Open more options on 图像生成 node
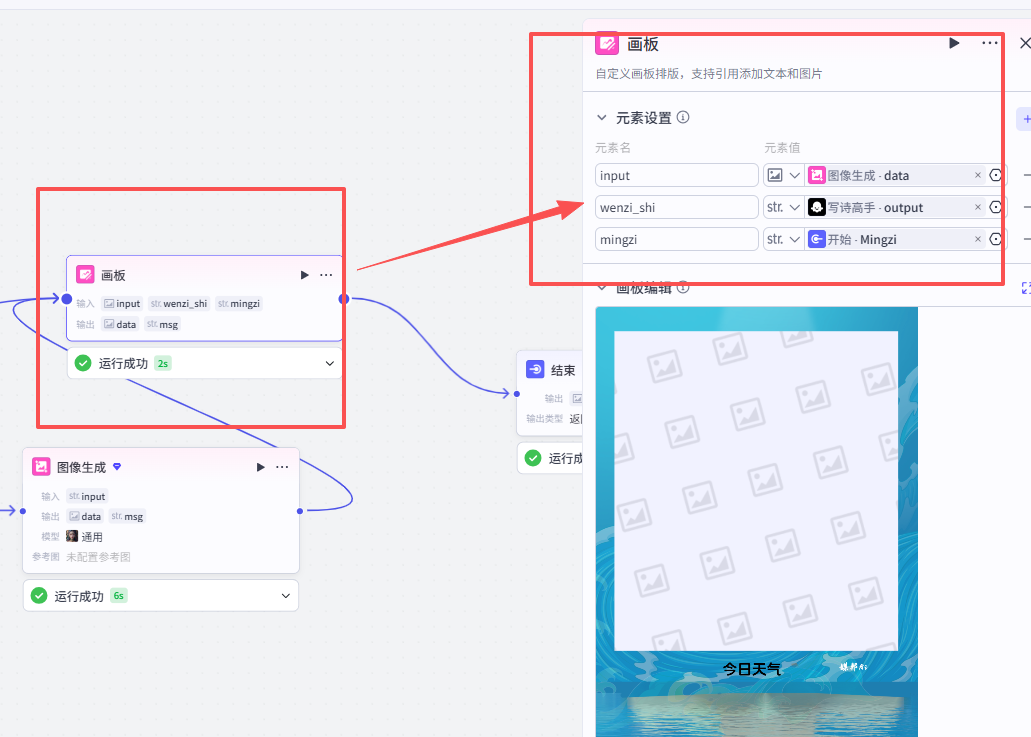This screenshot has width=1031, height=737. coord(282,467)
